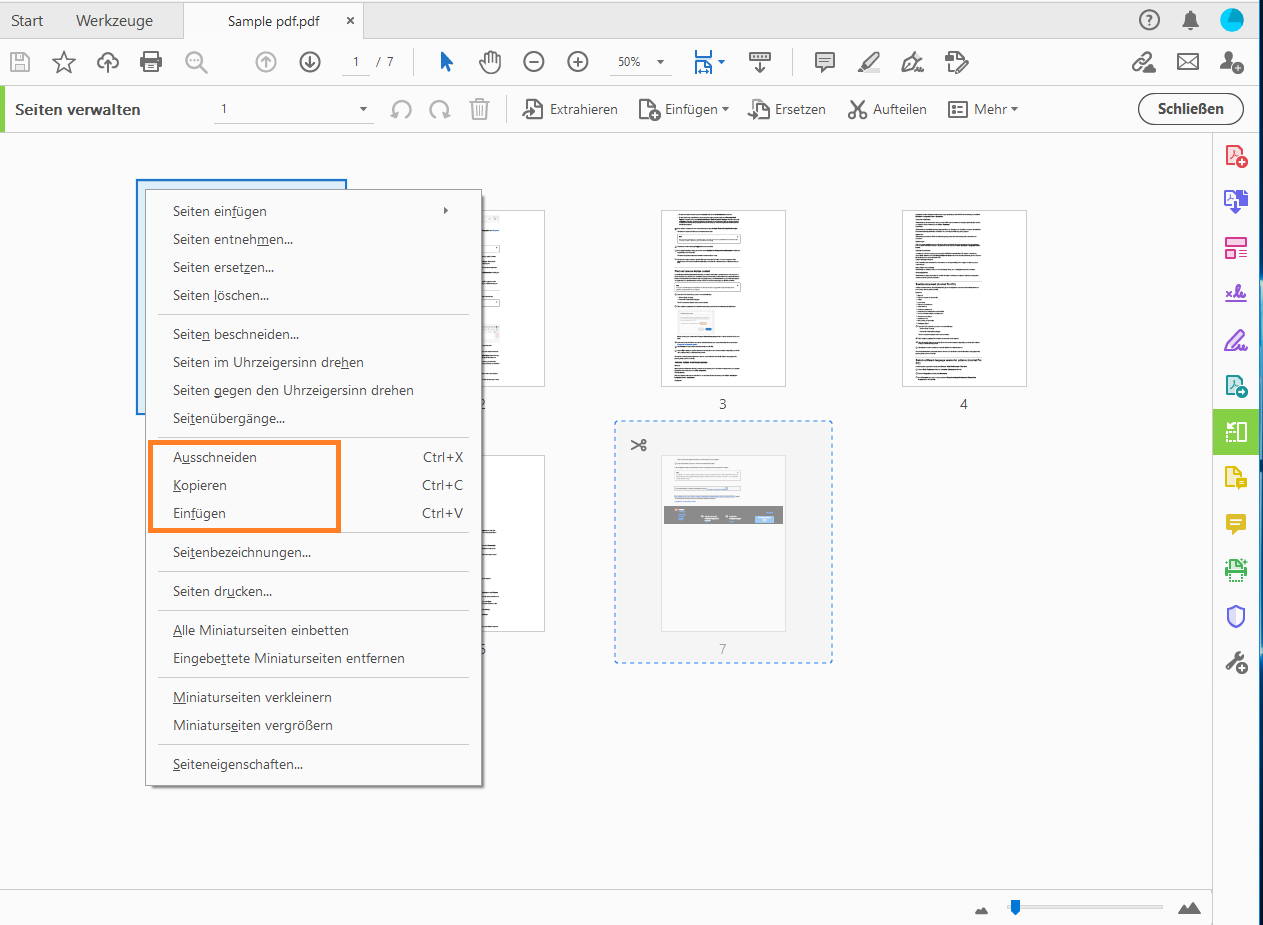Rotate pages clockwise using toolbar icon
1263x925 pixels.
coord(439,109)
